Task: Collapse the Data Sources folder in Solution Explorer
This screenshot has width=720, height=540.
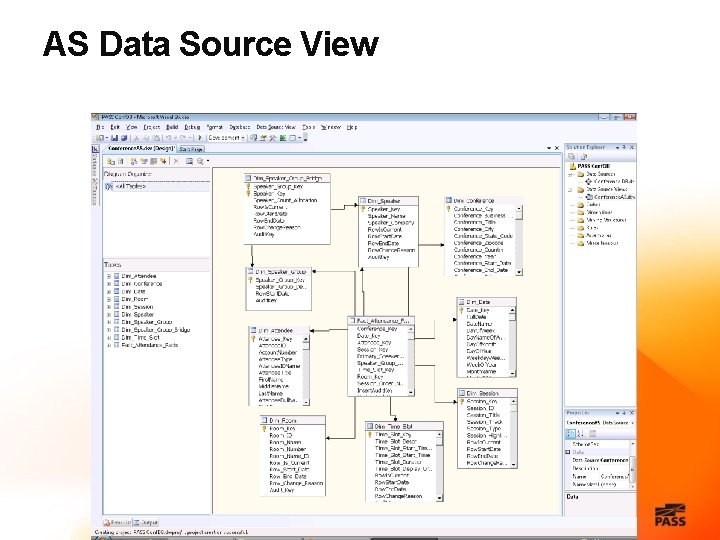Action: [x=571, y=174]
